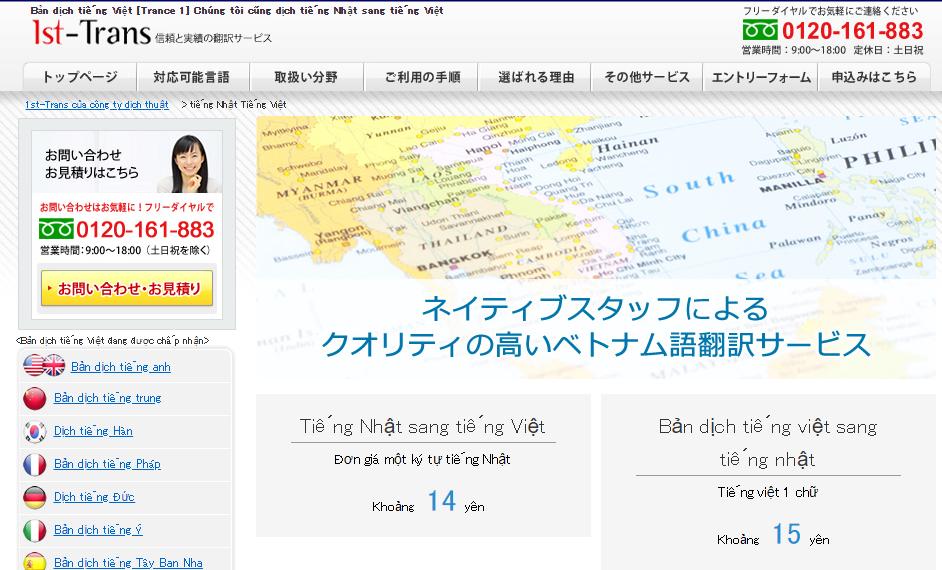Viewport: 942px width, 570px height.
Task: Click the Đơn giá một ký tự tiếng Nhật text
Action: point(422,459)
